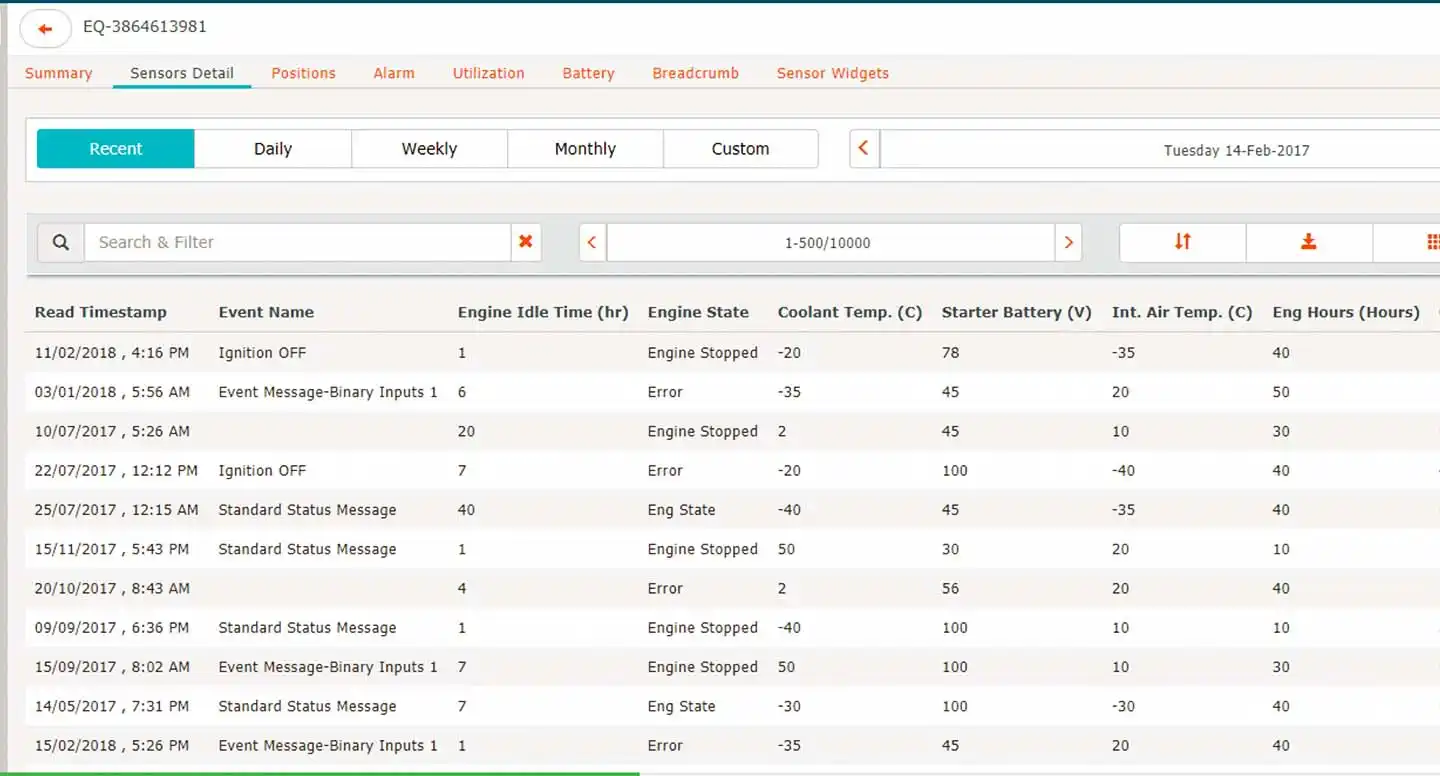The image size is (1440, 776).
Task: Sort by Eng Hours (Hours) header
Action: pyautogui.click(x=1346, y=312)
